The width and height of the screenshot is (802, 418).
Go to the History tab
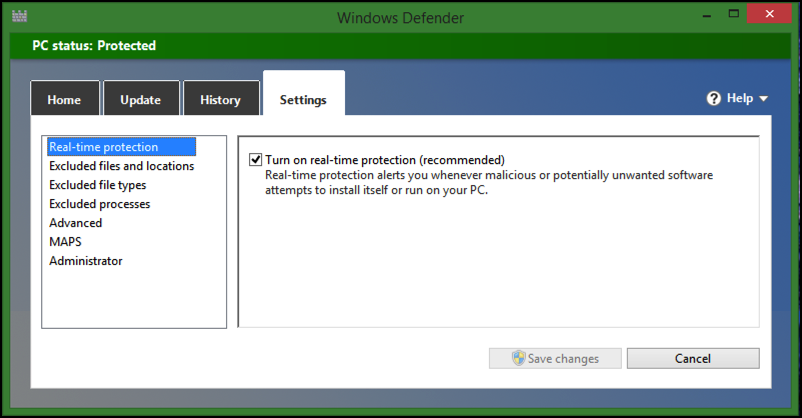pyautogui.click(x=221, y=98)
